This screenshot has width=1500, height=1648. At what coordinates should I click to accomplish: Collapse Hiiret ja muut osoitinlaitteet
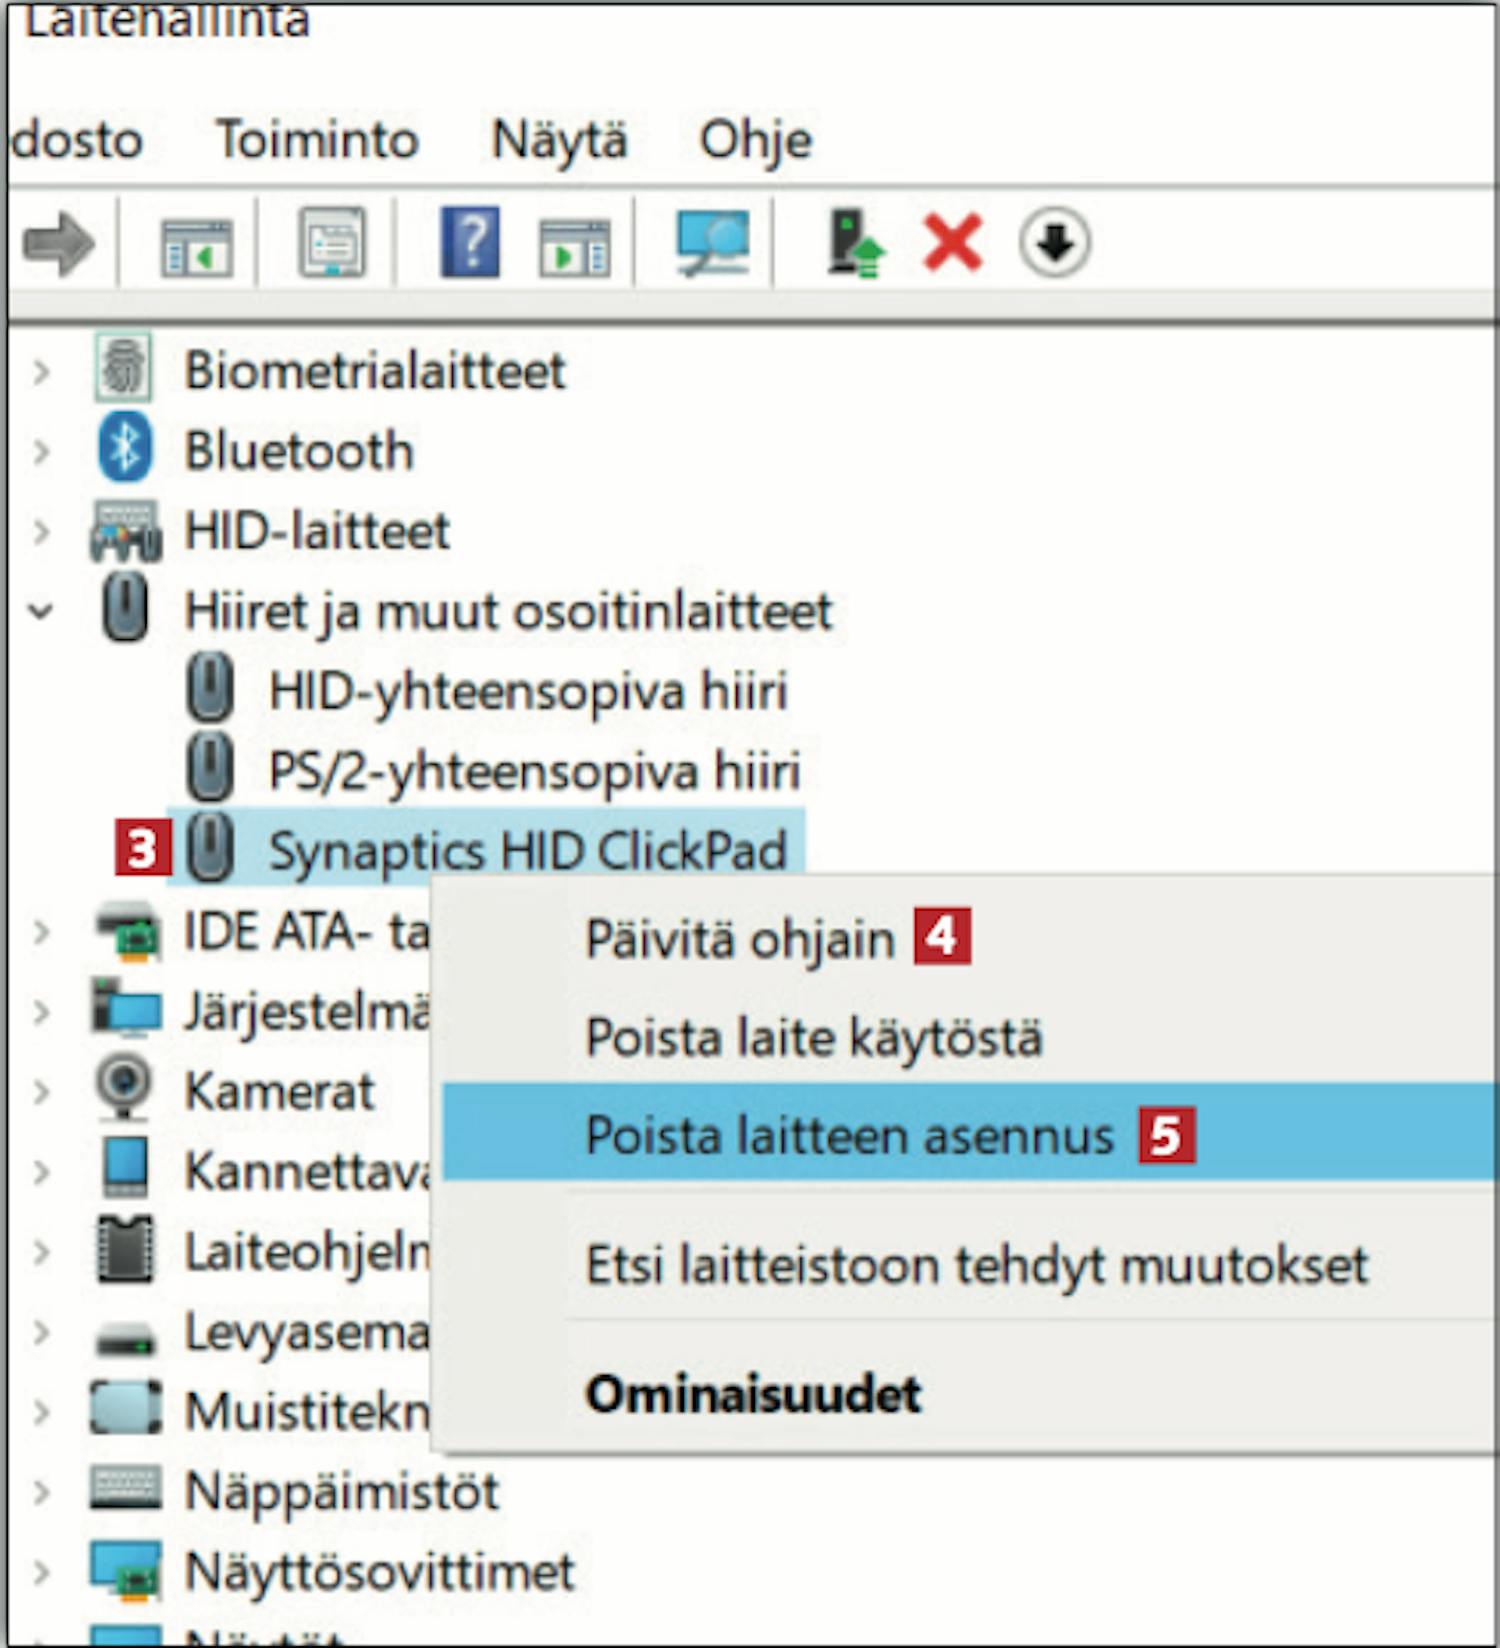(x=41, y=610)
